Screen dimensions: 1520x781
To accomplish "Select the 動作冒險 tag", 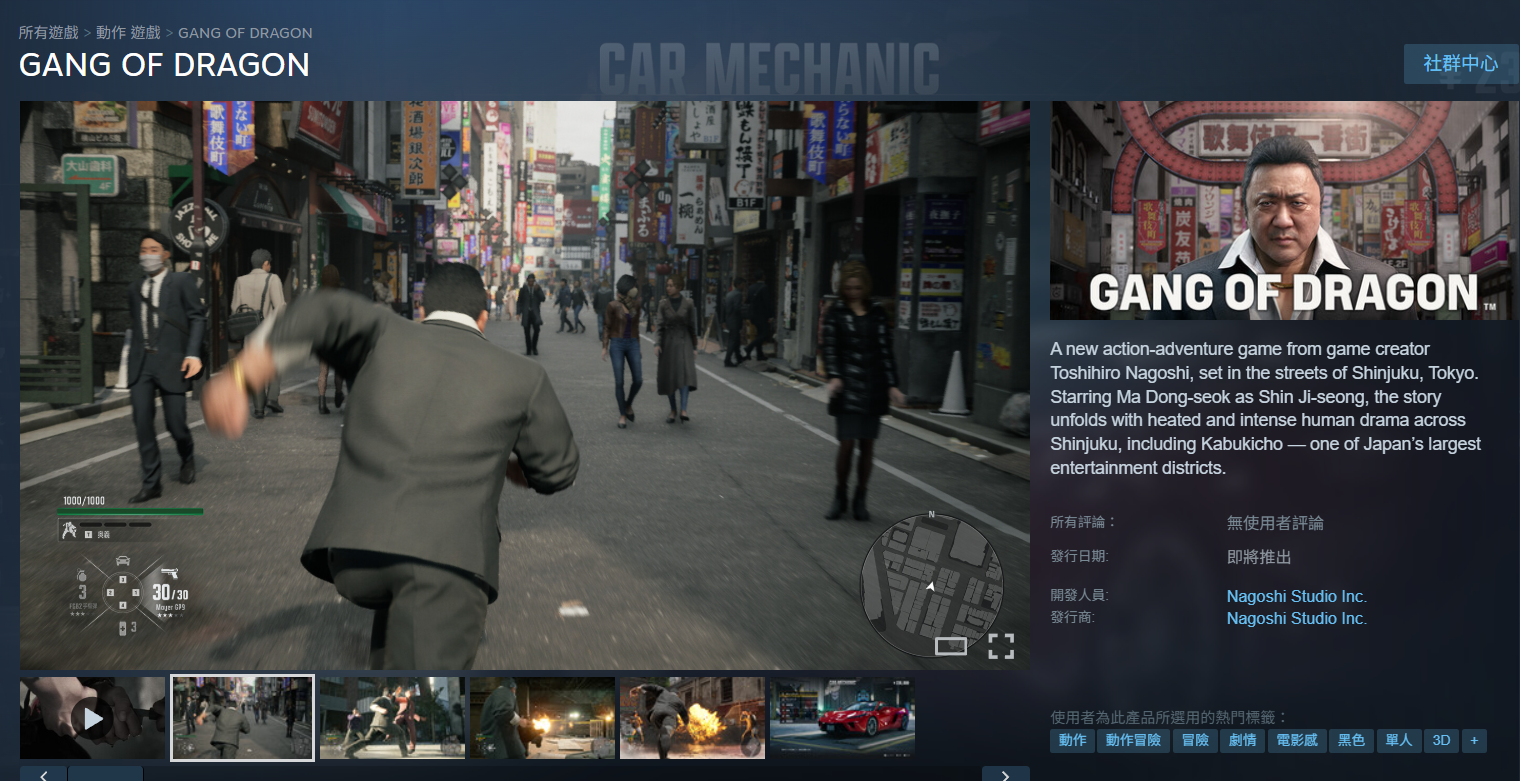I will [1133, 741].
